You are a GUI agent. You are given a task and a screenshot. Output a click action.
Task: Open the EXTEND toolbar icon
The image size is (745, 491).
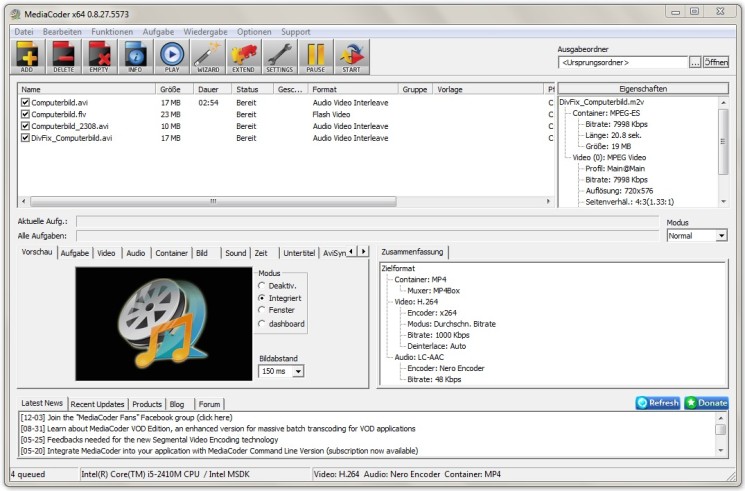click(x=244, y=57)
